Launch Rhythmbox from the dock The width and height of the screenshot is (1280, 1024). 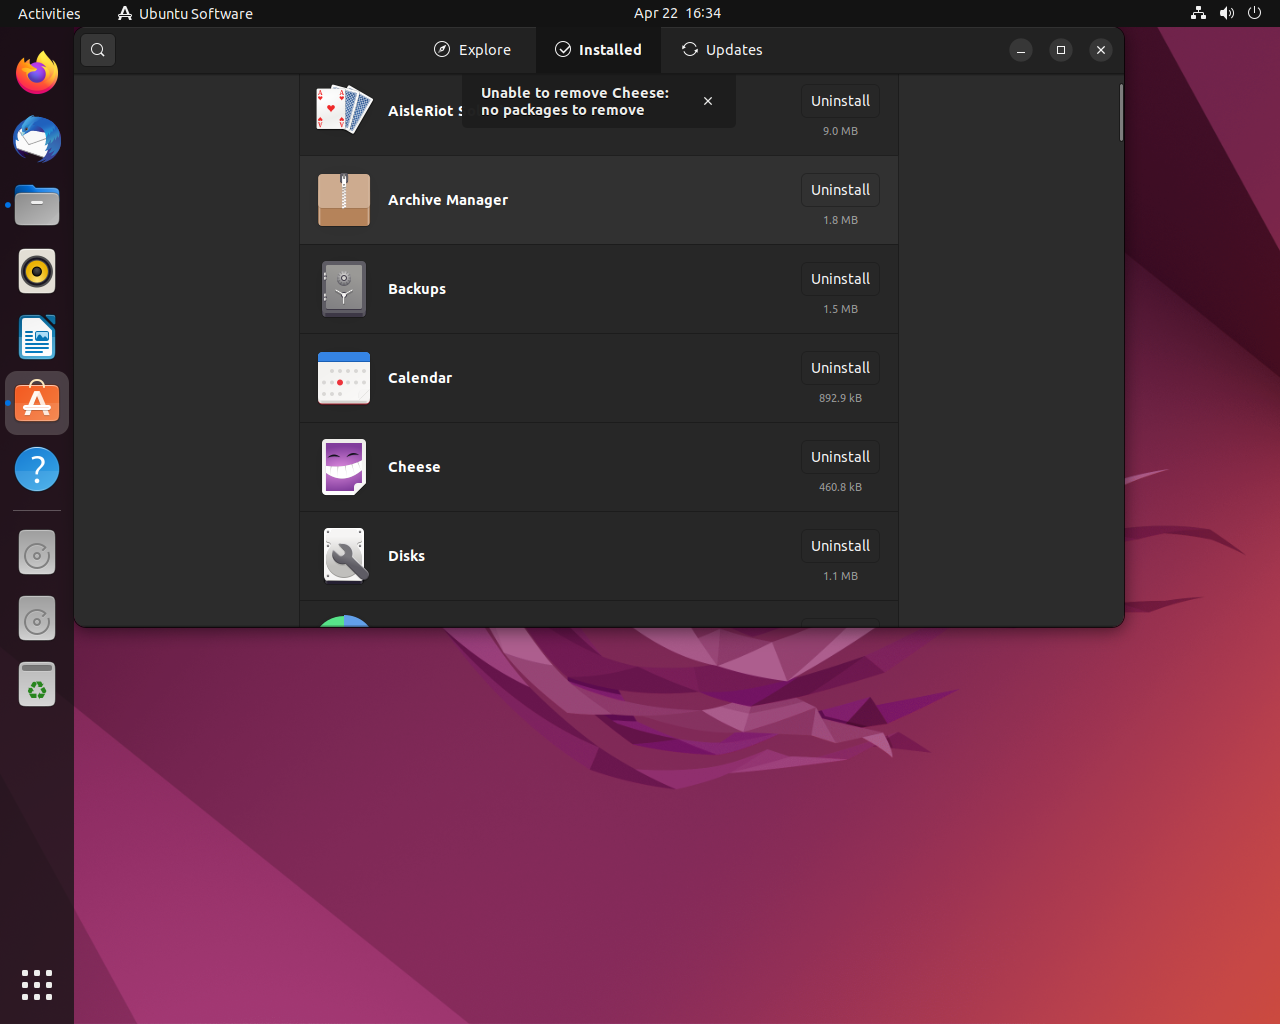[x=37, y=271]
